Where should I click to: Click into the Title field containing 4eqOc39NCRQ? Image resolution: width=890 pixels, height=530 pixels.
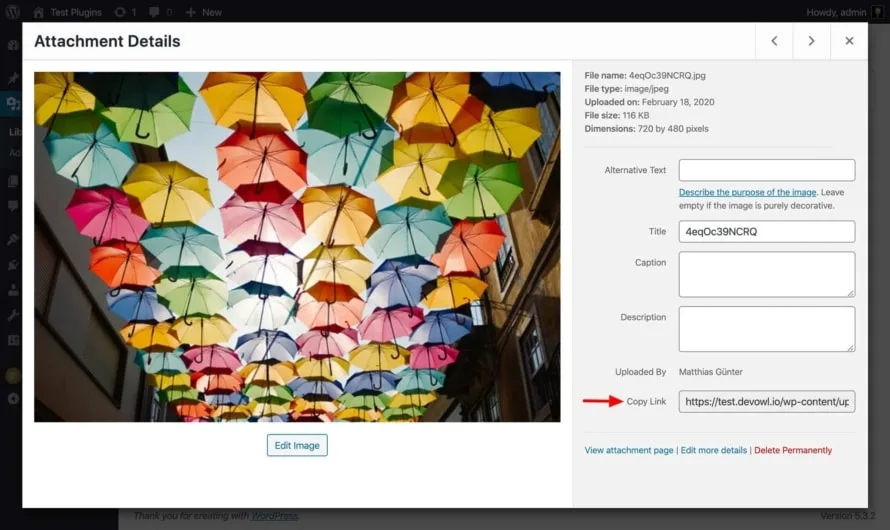click(766, 231)
